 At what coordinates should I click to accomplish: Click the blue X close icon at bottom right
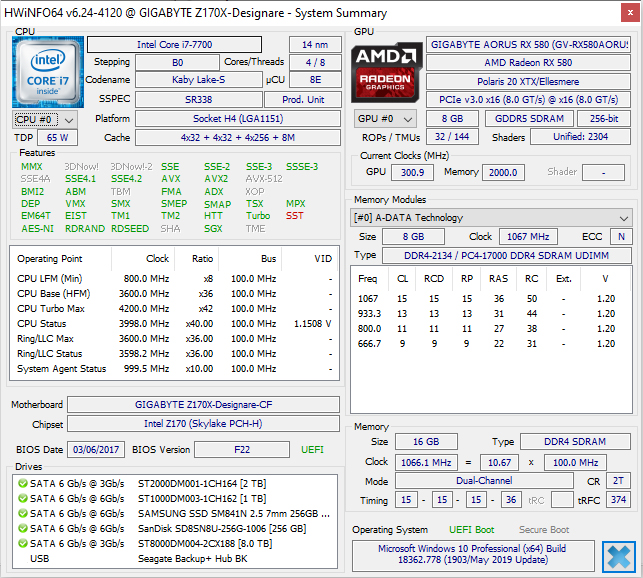click(x=618, y=557)
